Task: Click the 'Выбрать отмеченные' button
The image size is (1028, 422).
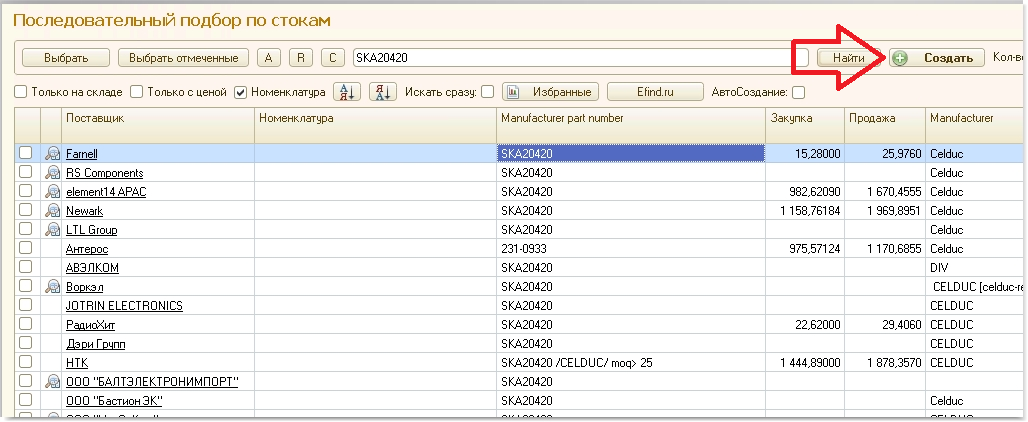Action: [x=183, y=58]
